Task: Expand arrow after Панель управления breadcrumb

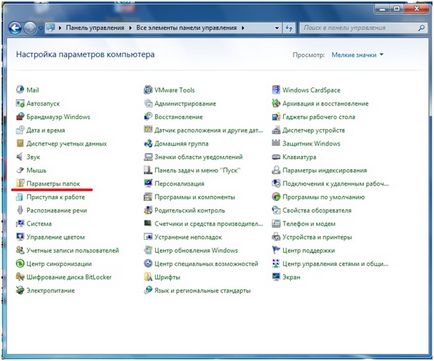Action: point(131,28)
